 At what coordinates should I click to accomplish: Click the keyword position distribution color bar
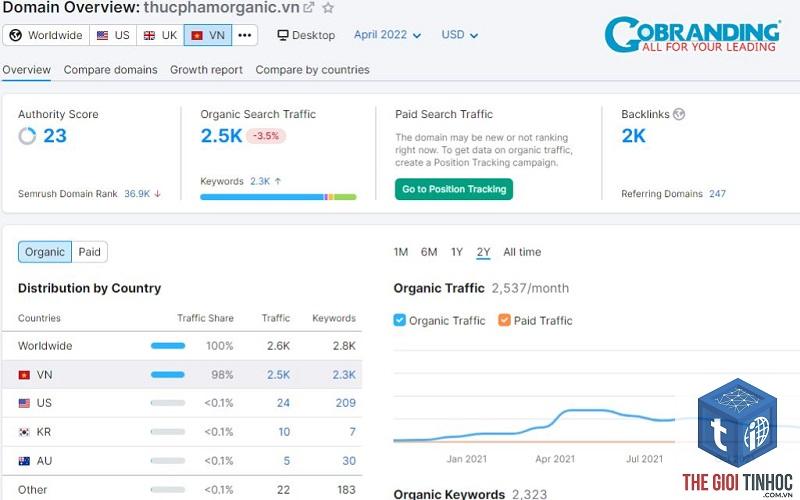click(278, 197)
